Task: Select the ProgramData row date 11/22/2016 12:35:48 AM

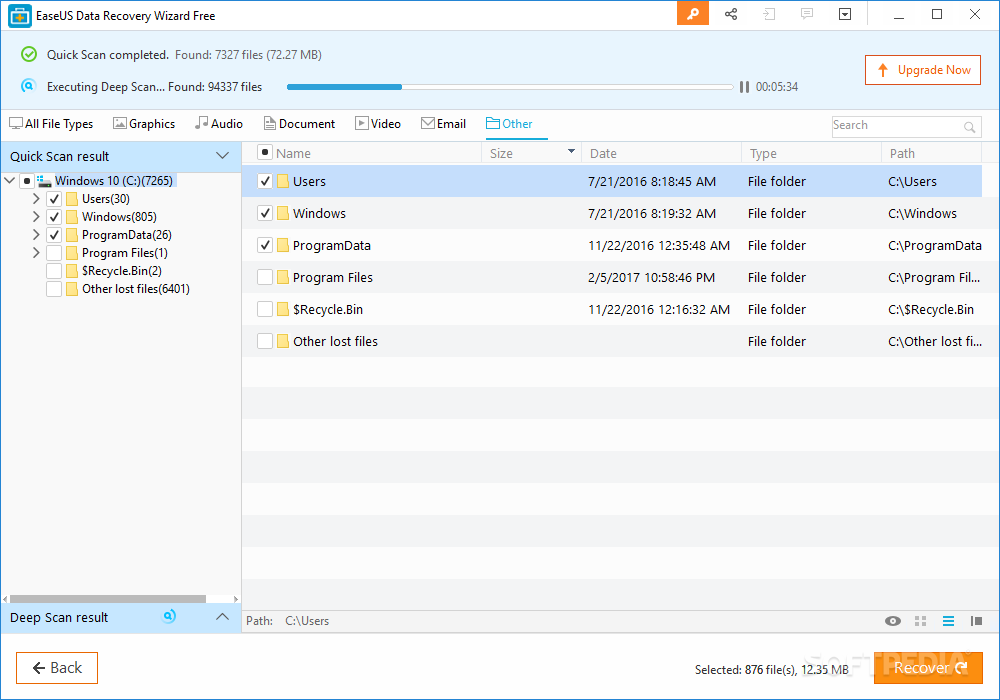Action: [659, 245]
